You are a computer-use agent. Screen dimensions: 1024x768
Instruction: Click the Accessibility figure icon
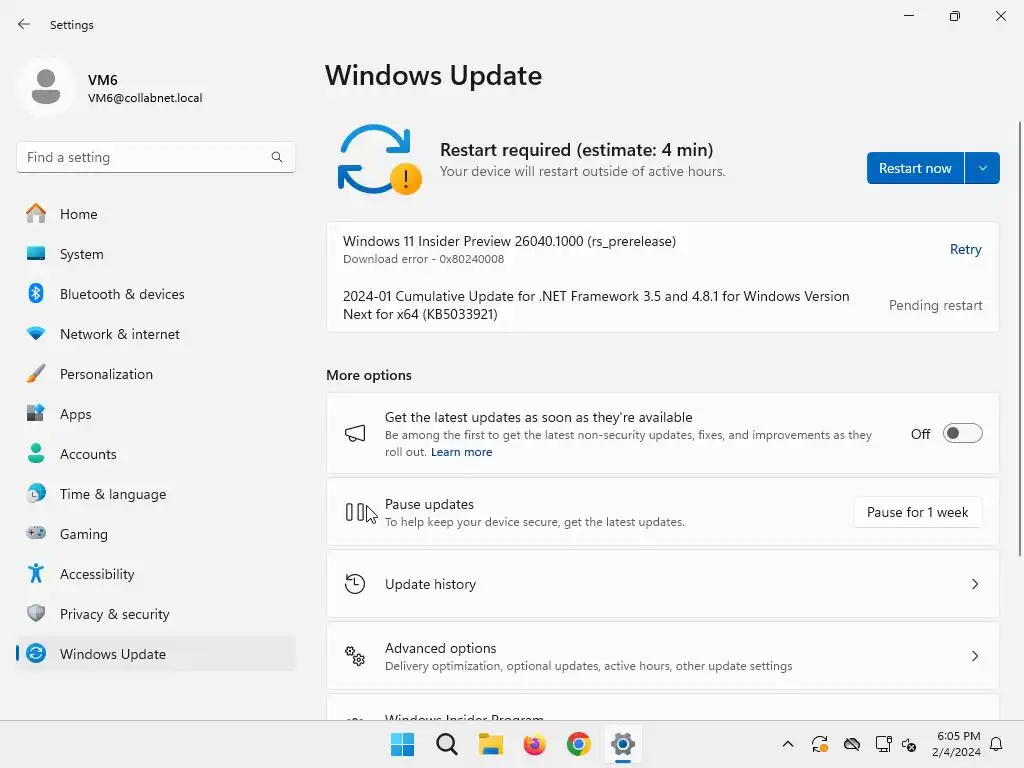tap(36, 573)
